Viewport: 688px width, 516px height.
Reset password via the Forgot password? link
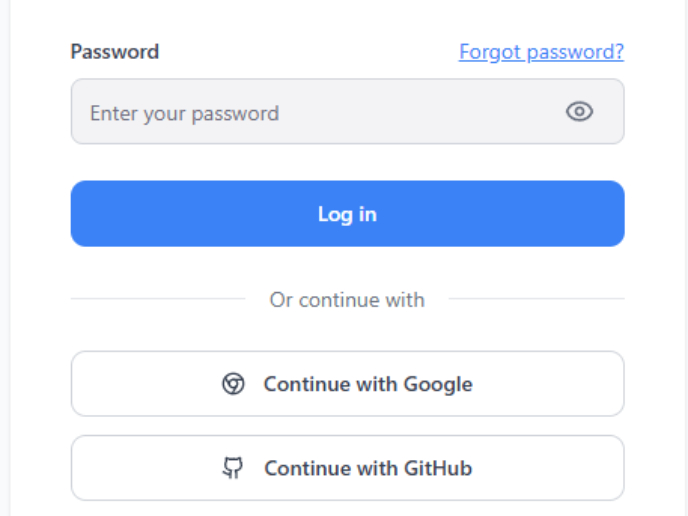pos(541,51)
